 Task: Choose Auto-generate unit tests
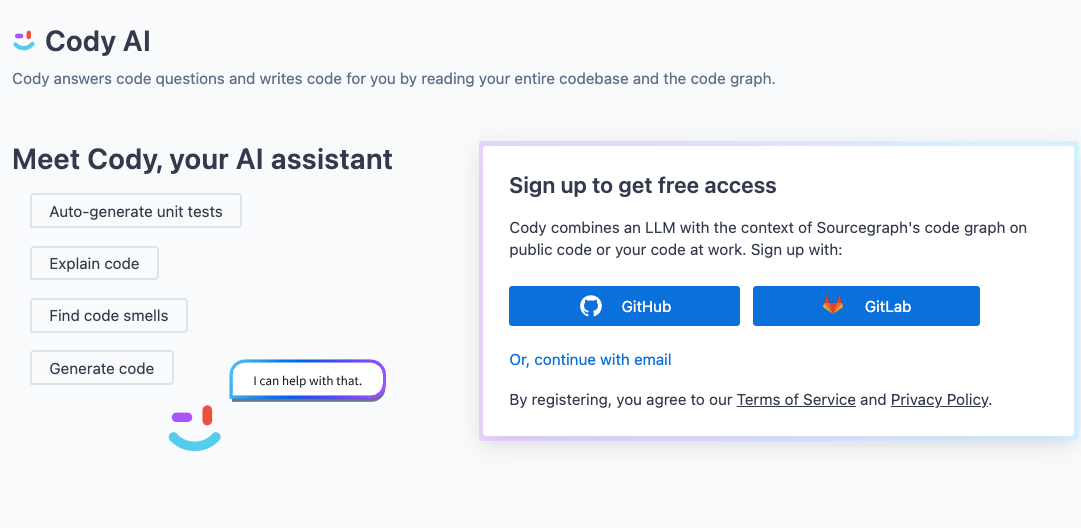(136, 211)
